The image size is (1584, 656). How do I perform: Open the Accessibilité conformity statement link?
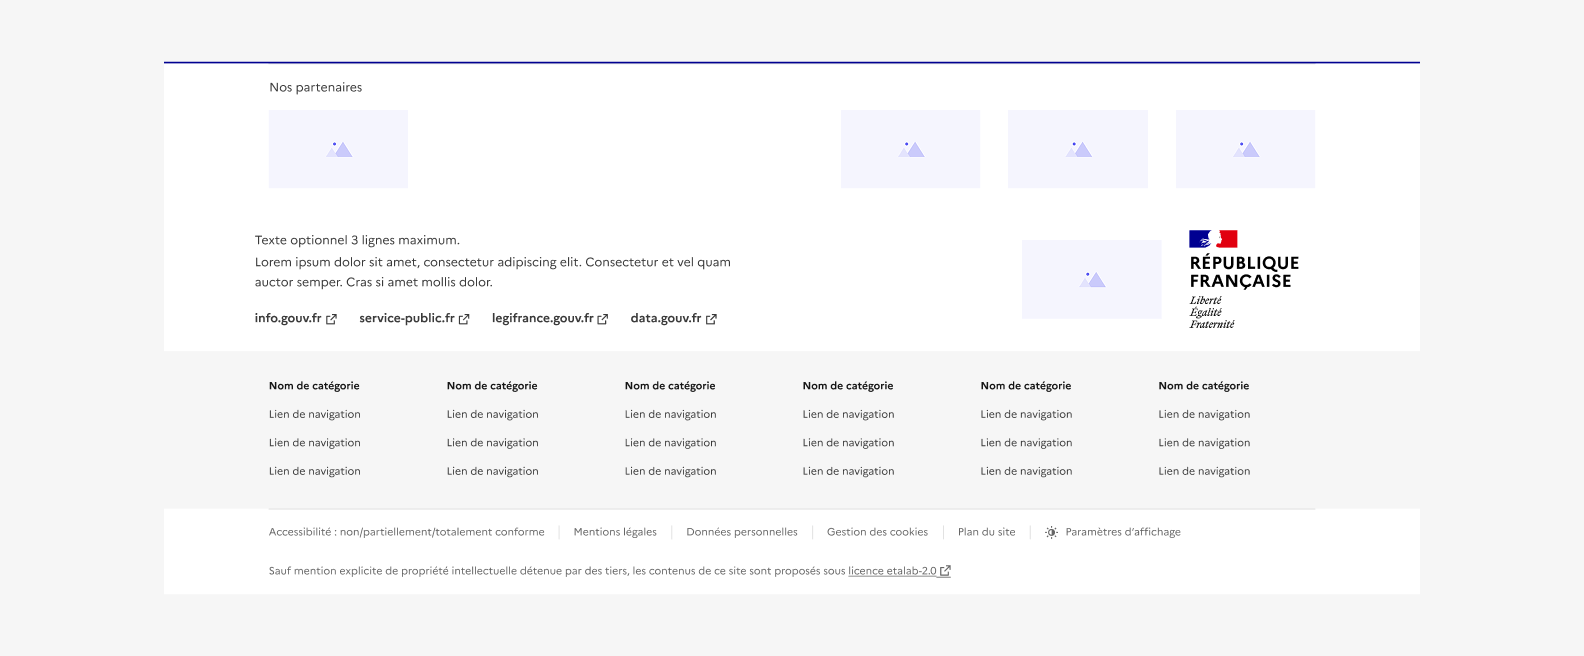[x=406, y=532]
